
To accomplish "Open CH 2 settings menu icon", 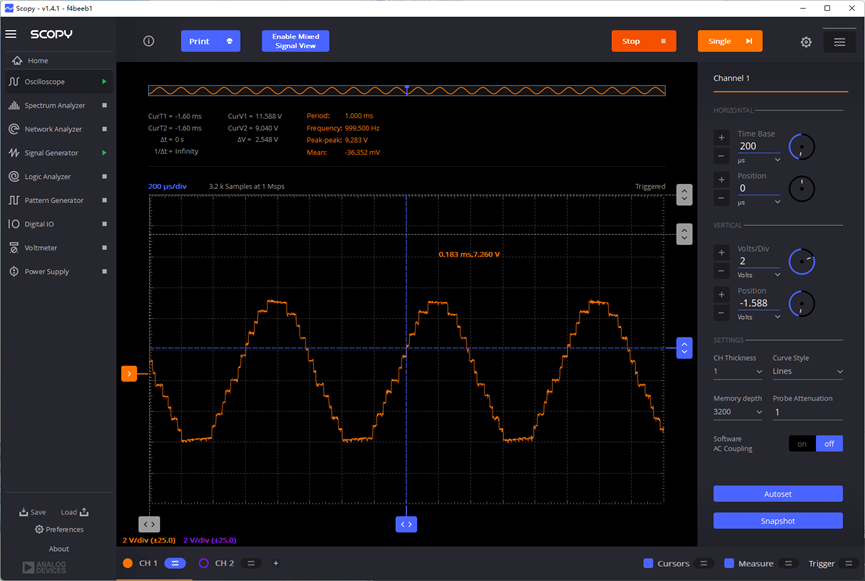I will click(x=251, y=563).
